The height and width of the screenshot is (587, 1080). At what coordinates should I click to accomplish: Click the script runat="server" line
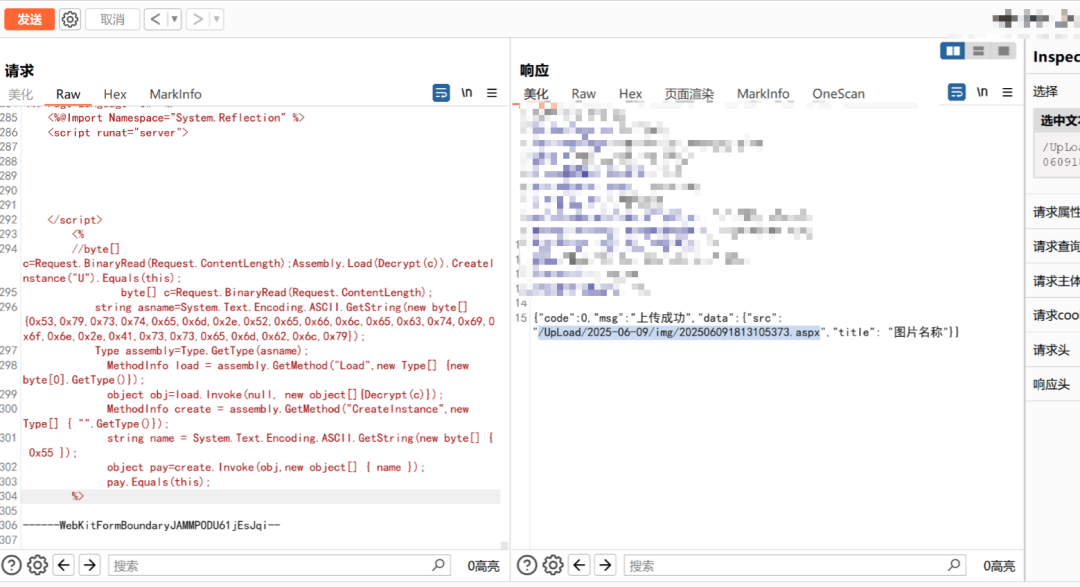[x=118, y=133]
